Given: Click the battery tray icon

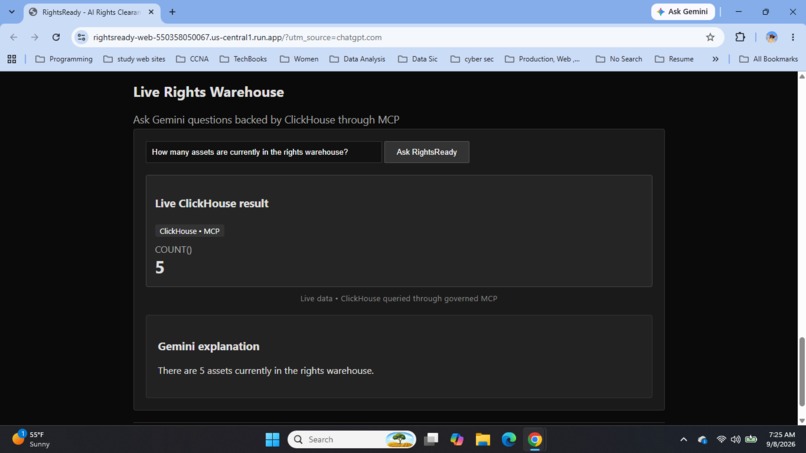Looking at the screenshot, I should 751,439.
